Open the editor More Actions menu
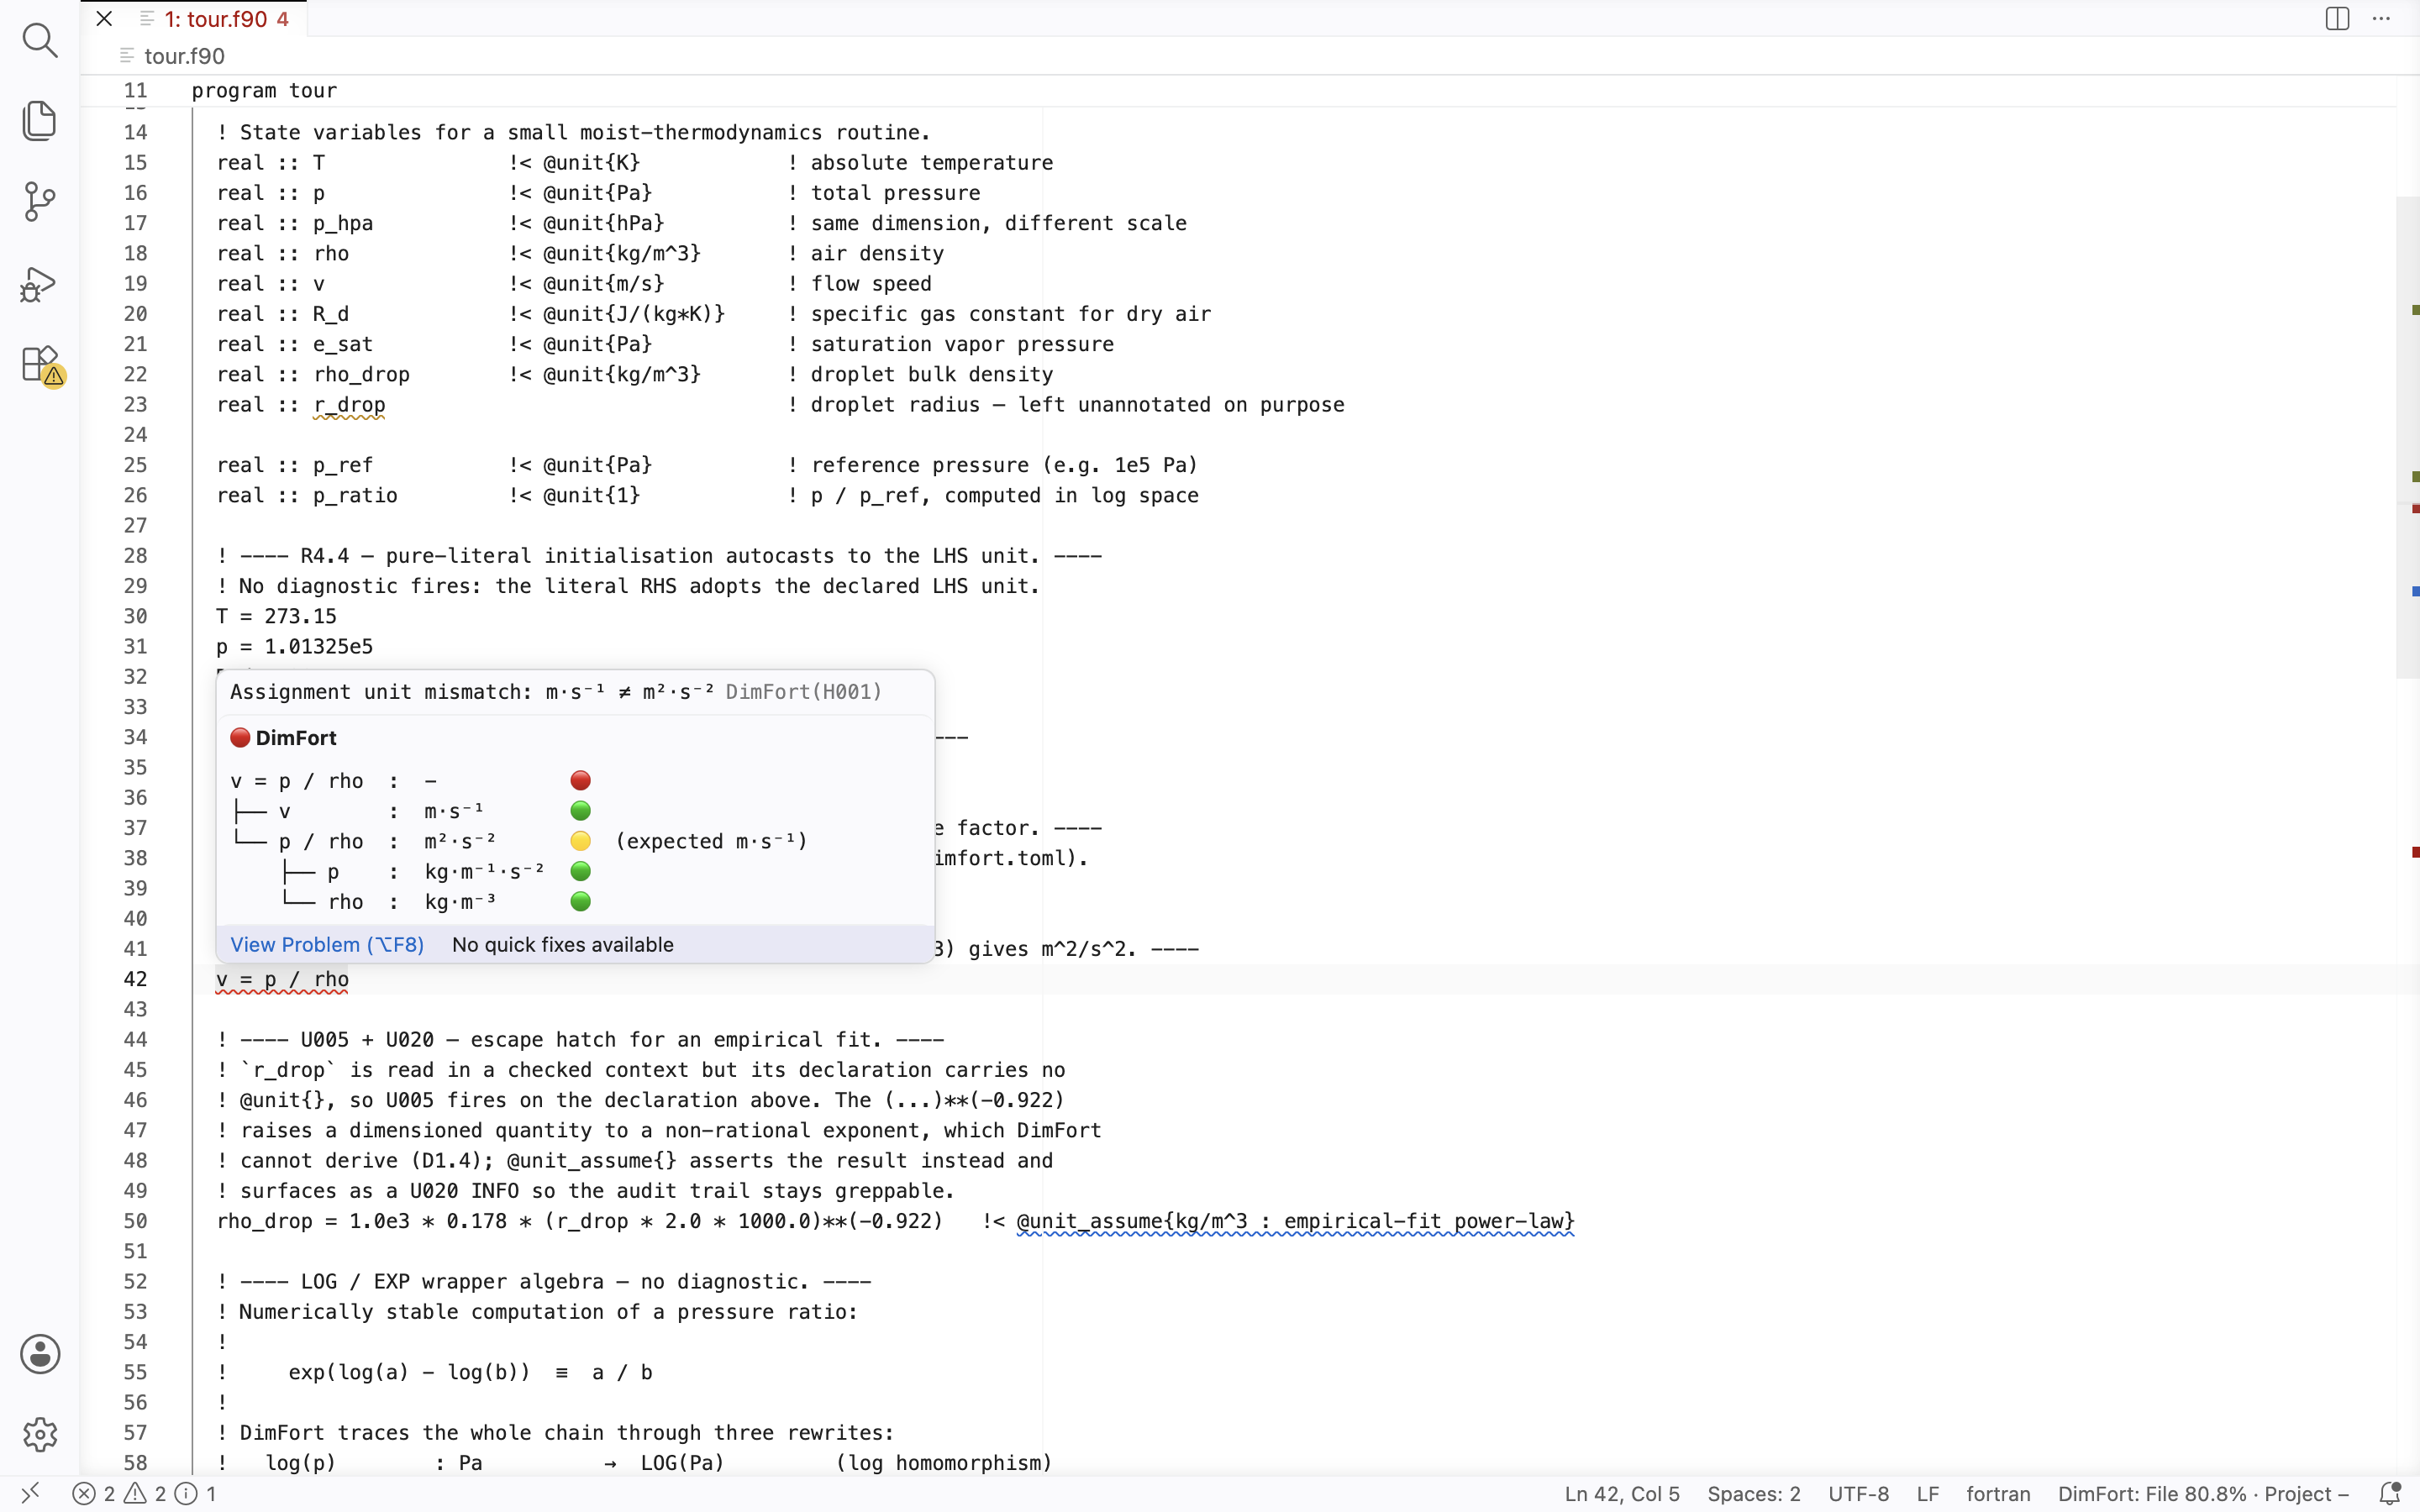2420x1512 pixels. (x=2381, y=19)
